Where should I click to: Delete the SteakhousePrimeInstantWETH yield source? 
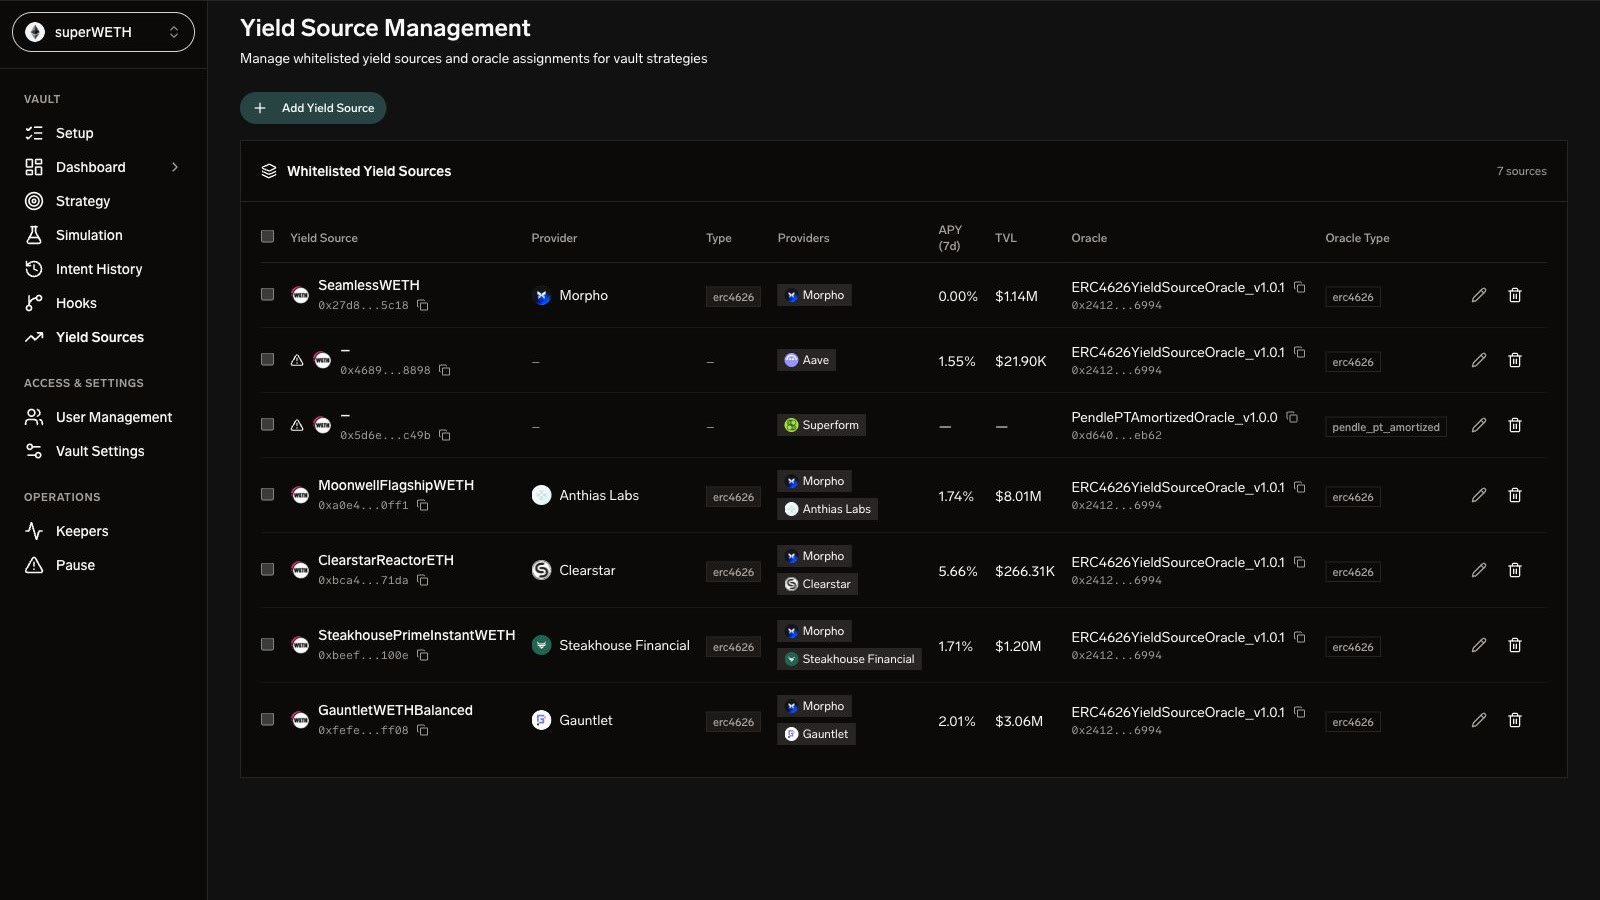pyautogui.click(x=1514, y=645)
